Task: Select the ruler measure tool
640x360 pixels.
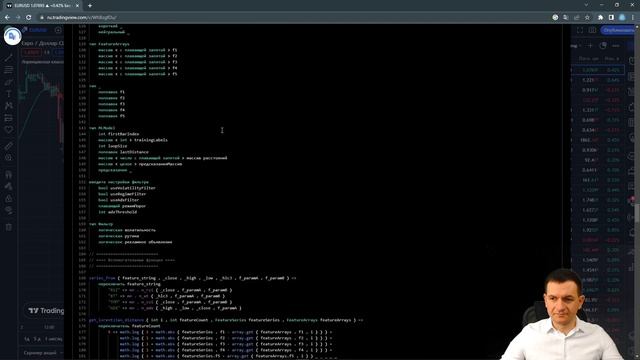Action: coord(9,146)
